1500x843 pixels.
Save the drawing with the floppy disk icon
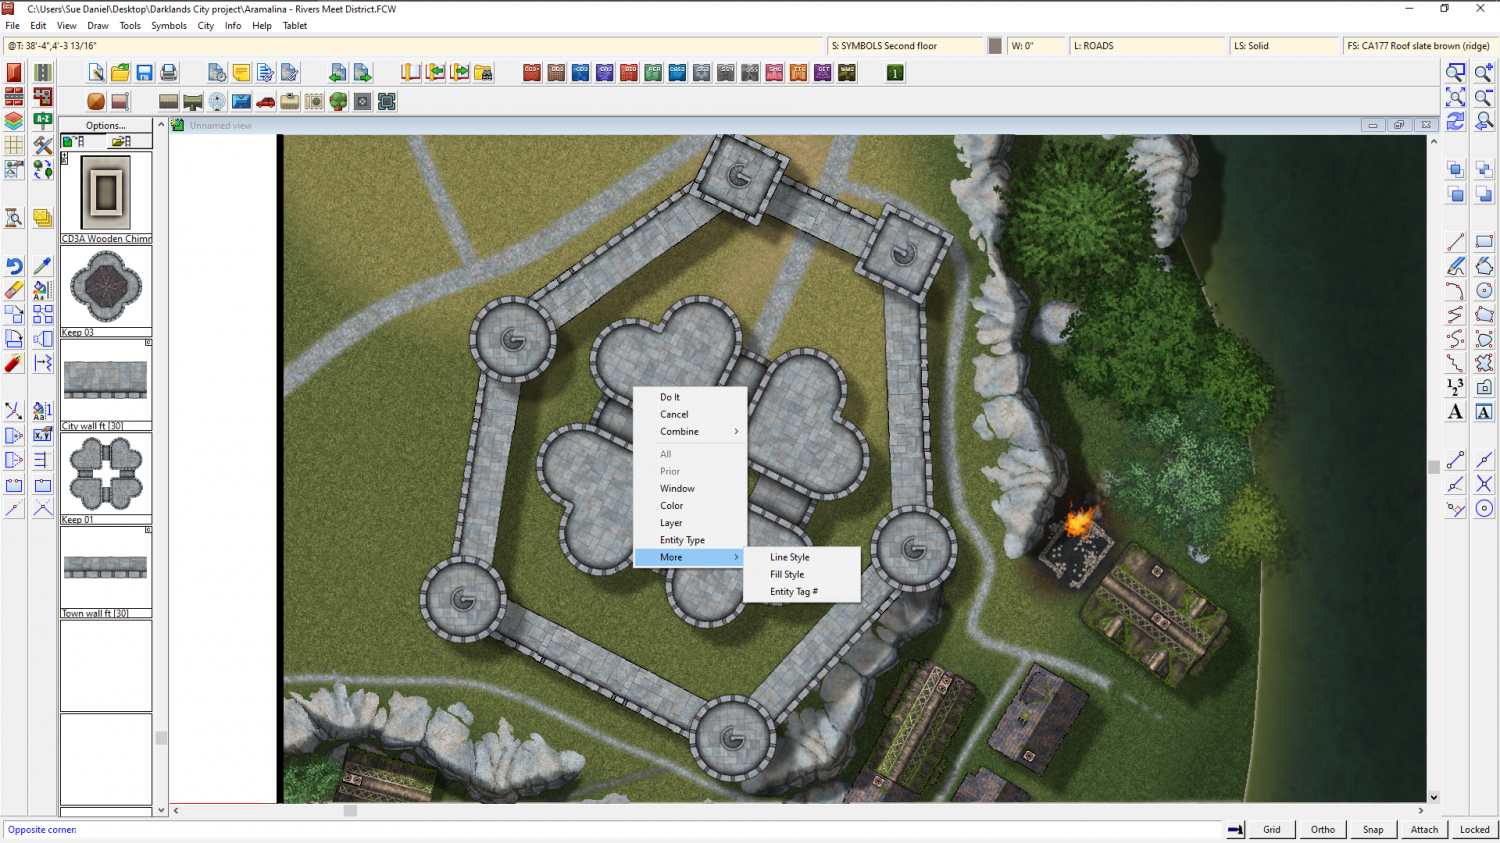144,72
